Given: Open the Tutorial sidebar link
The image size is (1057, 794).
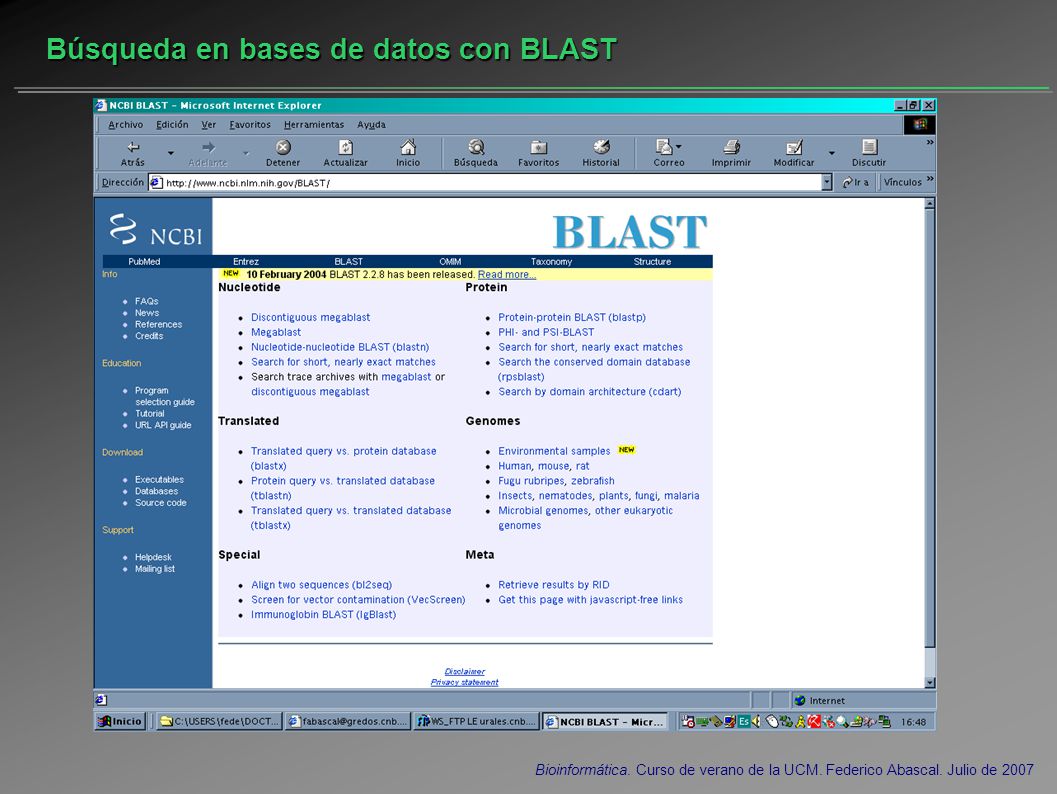Looking at the screenshot, I should [x=149, y=413].
